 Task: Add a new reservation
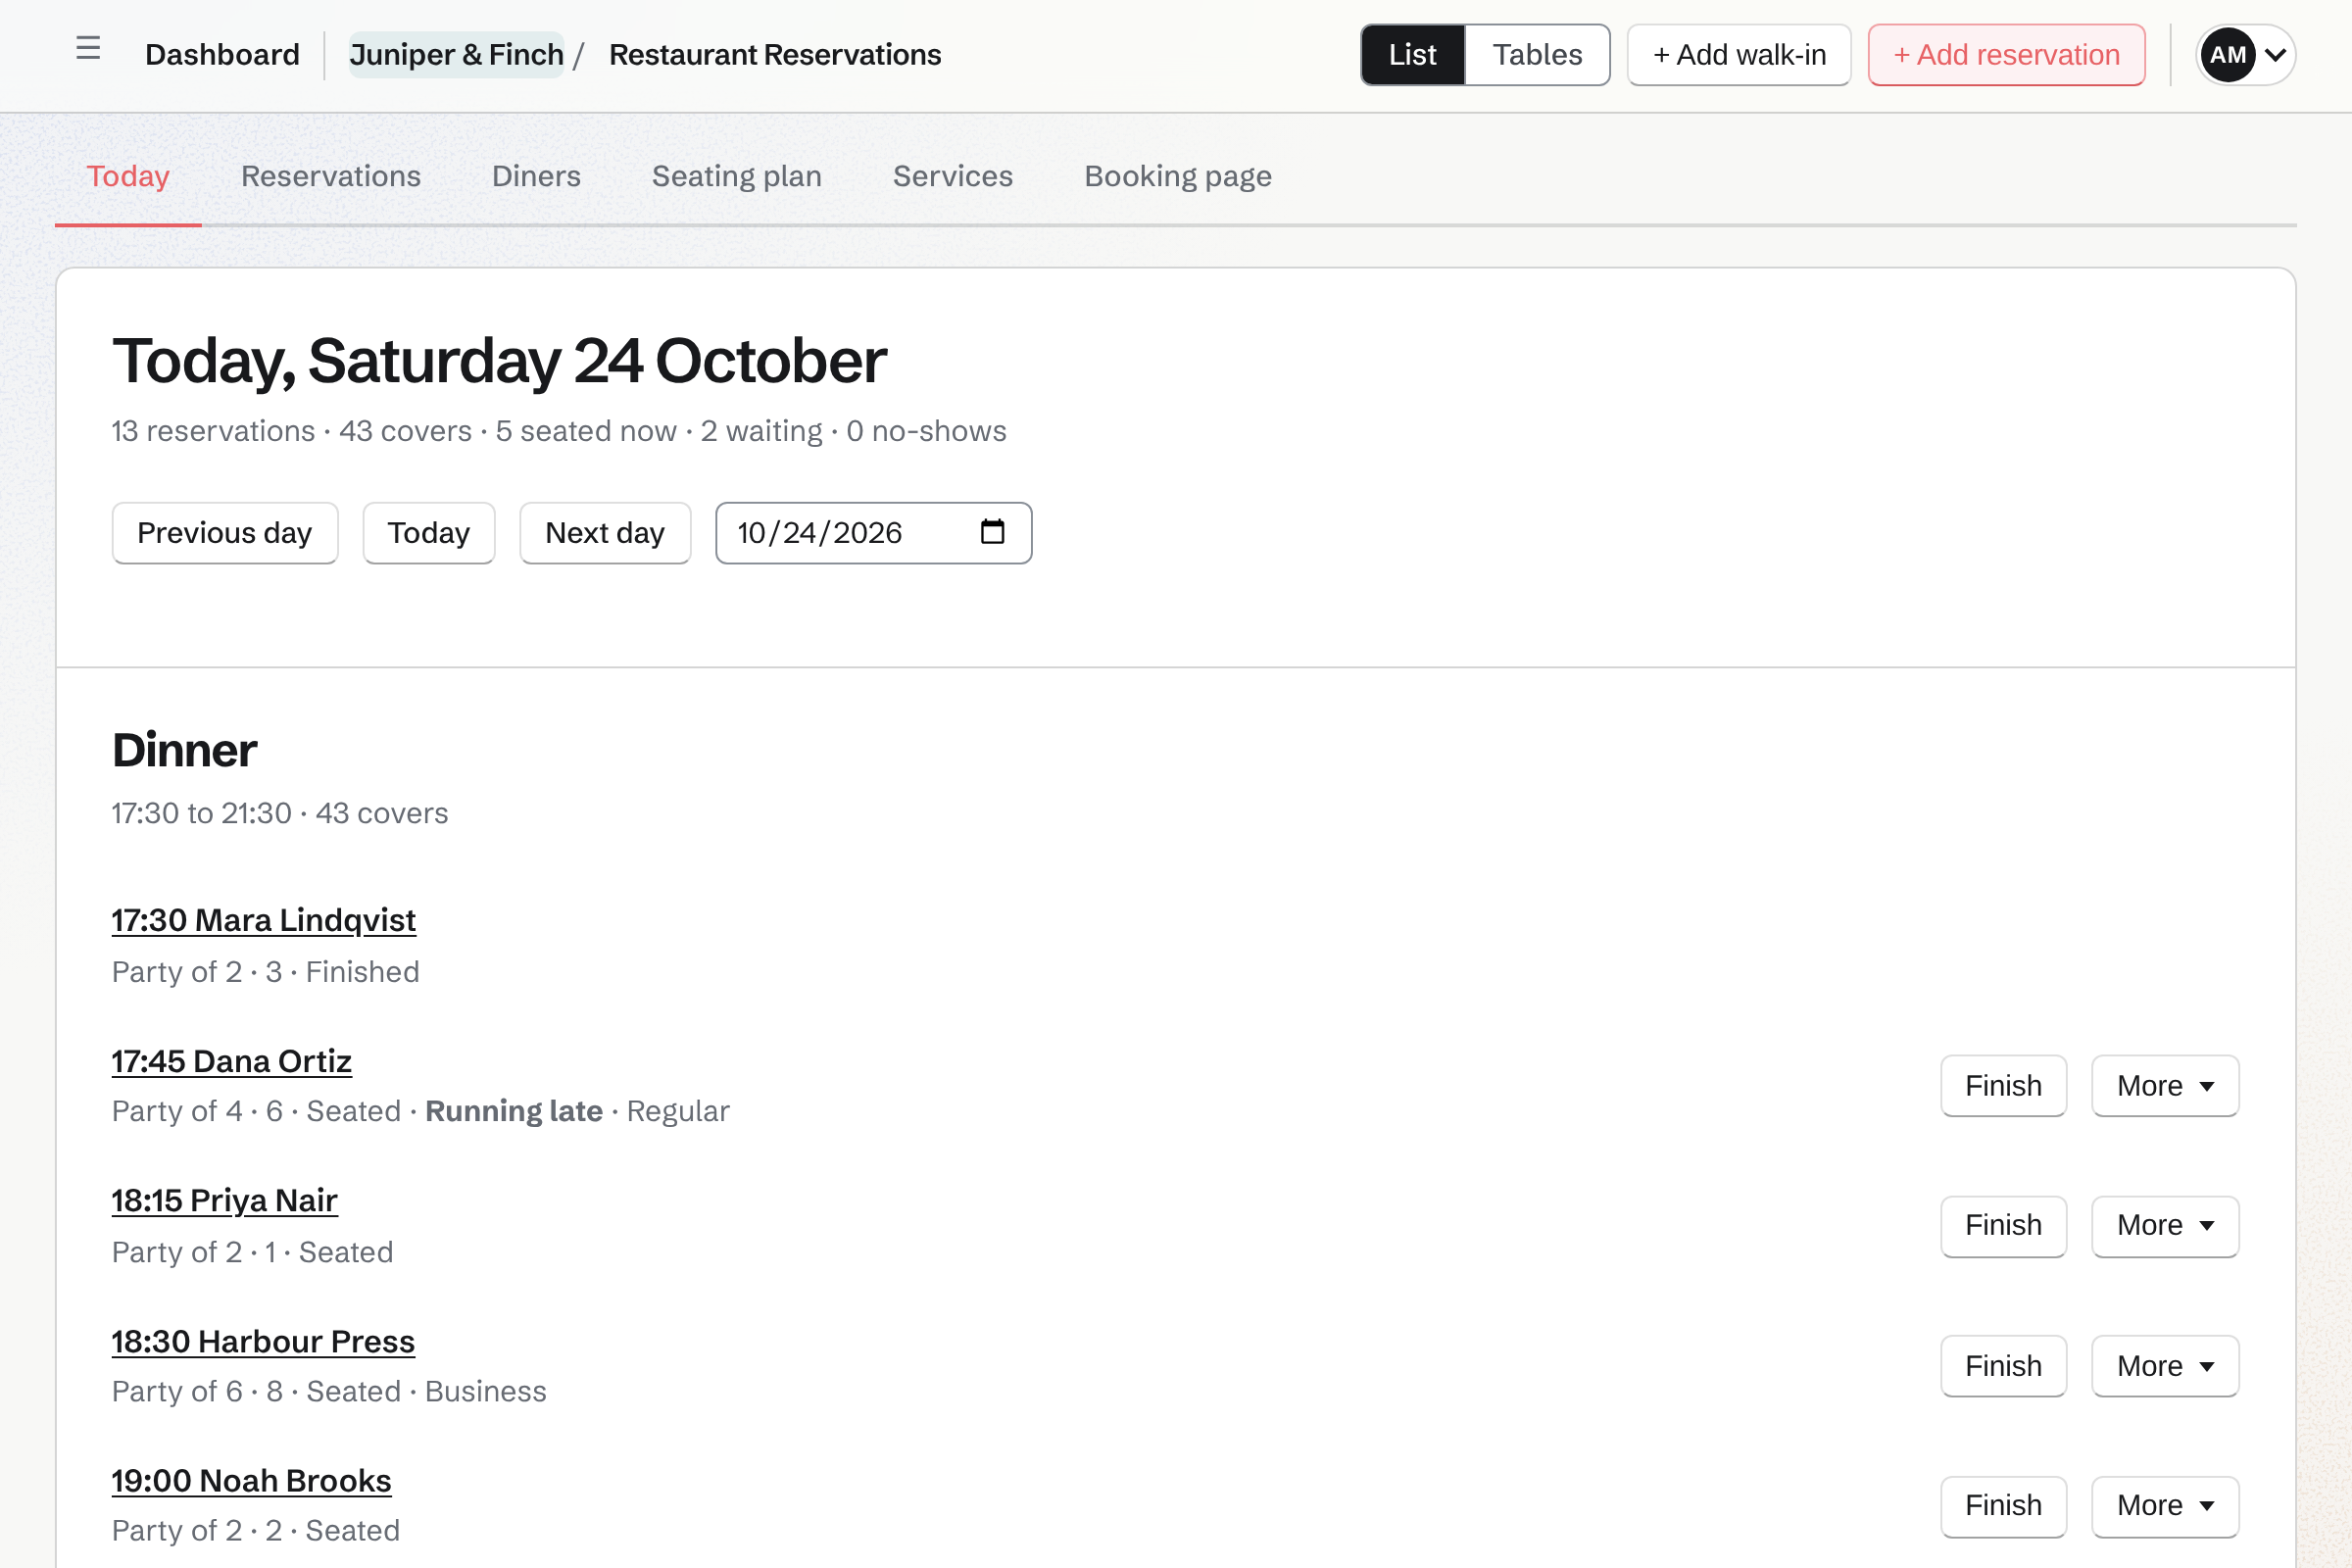(2006, 55)
